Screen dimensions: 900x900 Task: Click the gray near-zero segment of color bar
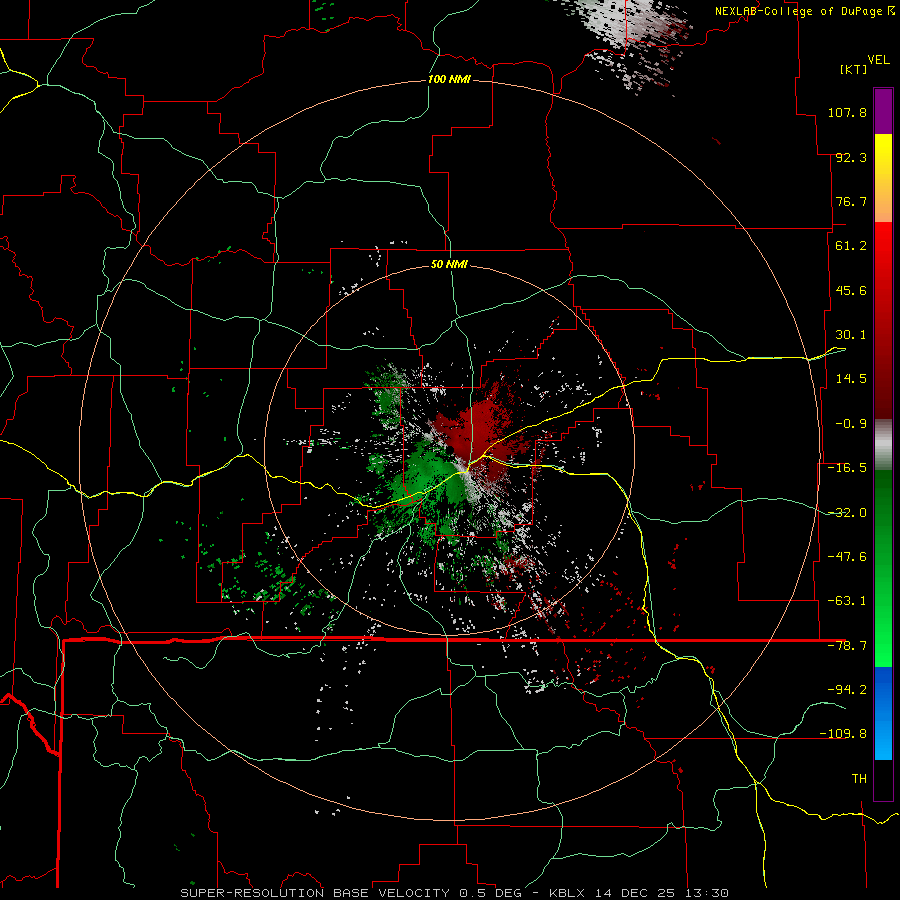883,445
